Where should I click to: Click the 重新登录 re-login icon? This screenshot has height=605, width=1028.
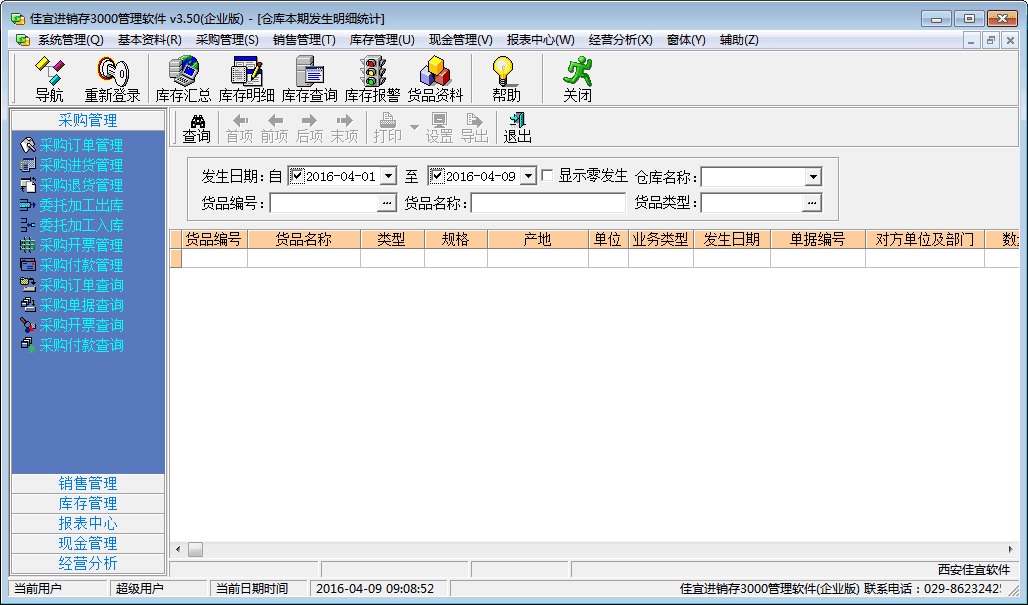[x=112, y=79]
